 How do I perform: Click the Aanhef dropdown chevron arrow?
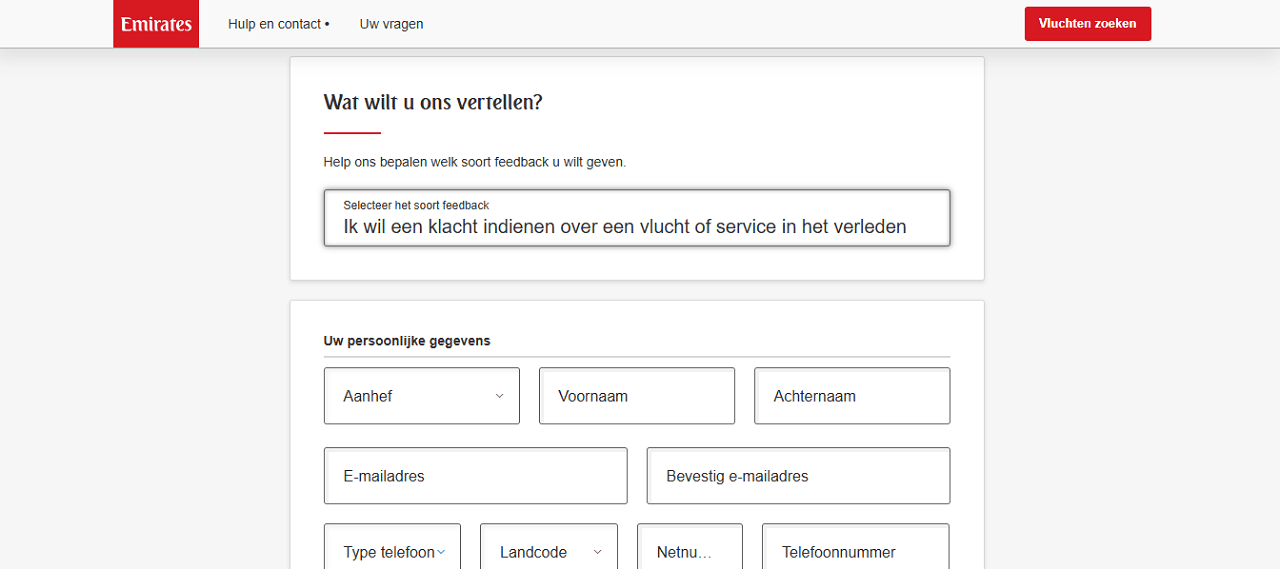click(499, 396)
